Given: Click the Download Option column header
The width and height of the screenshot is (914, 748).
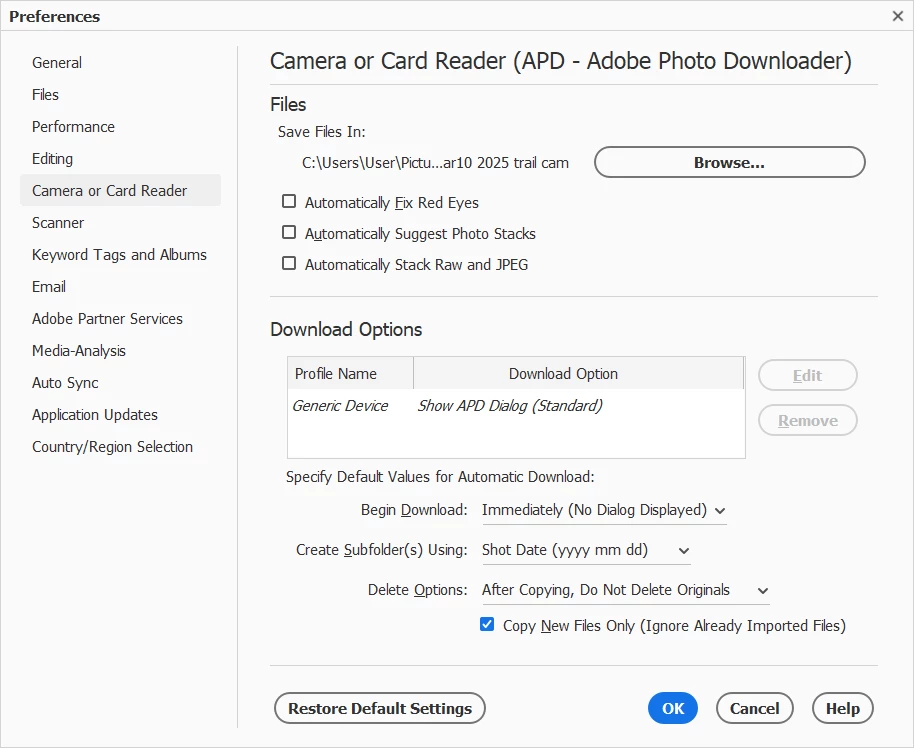Looking at the screenshot, I should tap(563, 374).
